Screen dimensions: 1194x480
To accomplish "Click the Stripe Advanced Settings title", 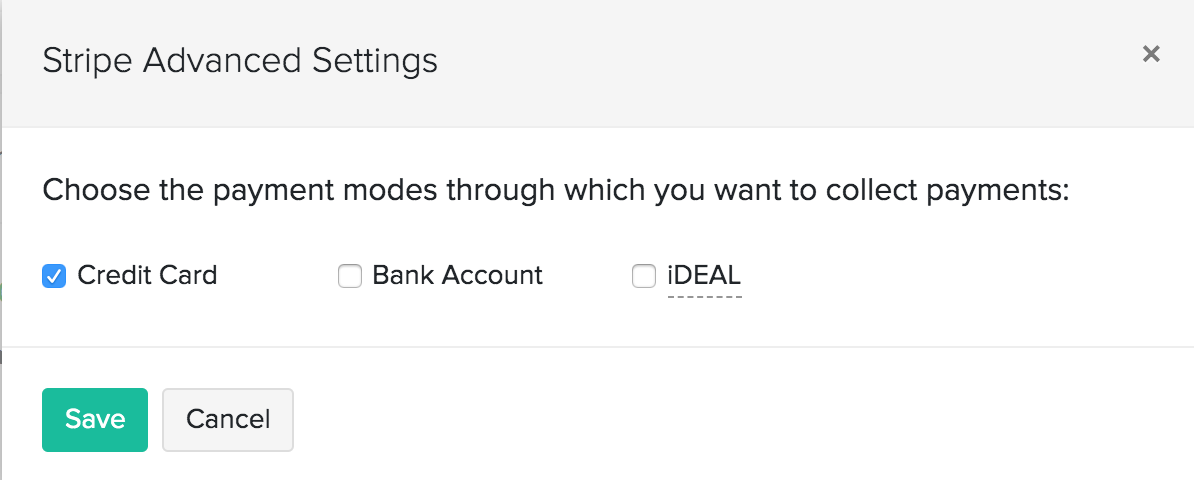I will pyautogui.click(x=240, y=61).
